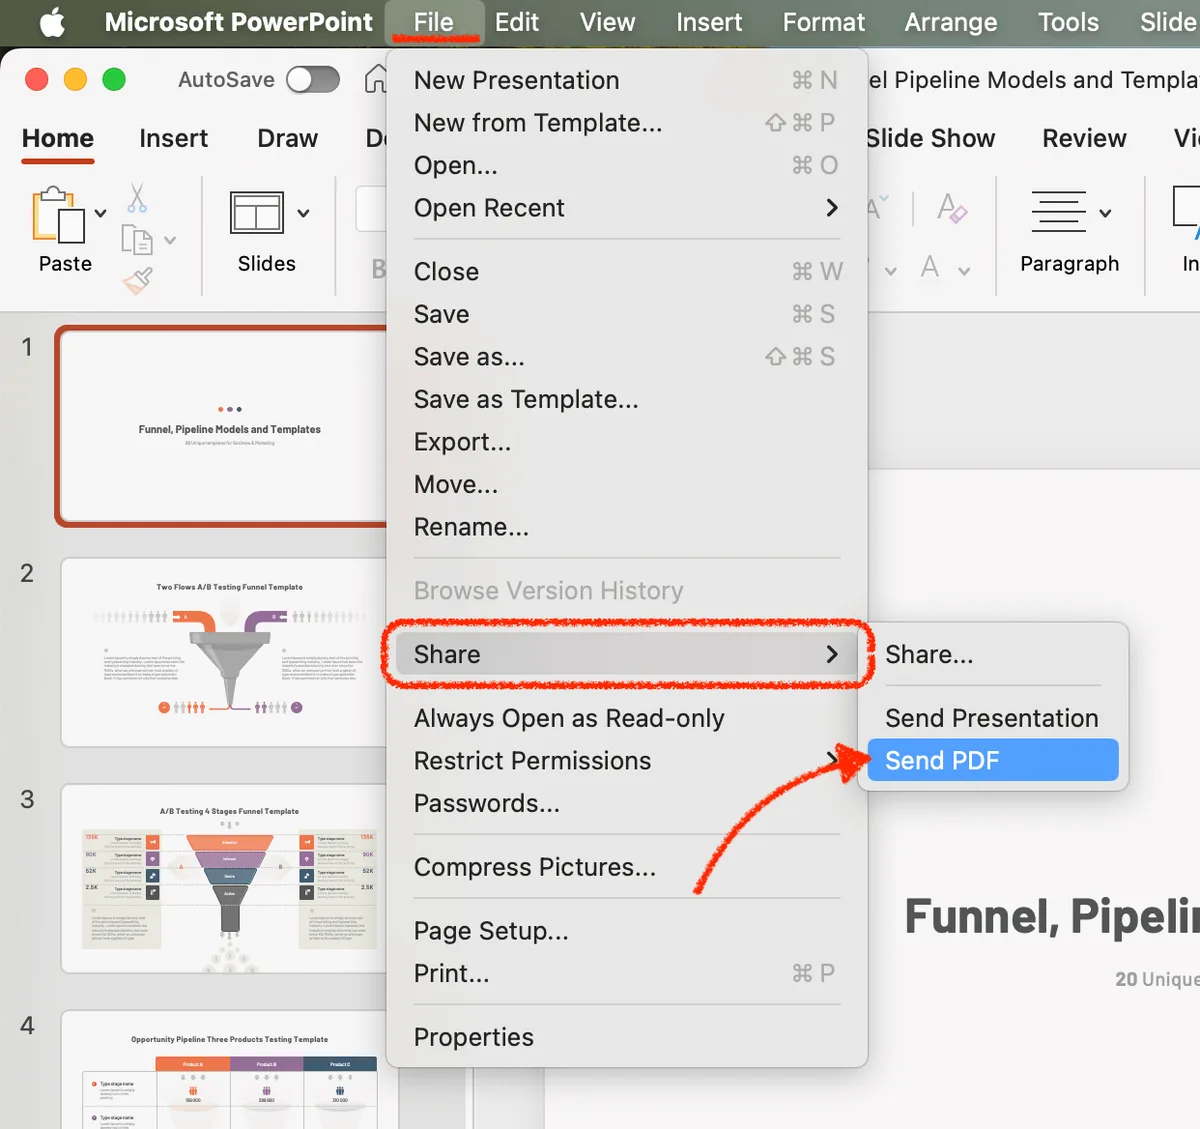Switch to the Review ribbon tab

(1084, 138)
